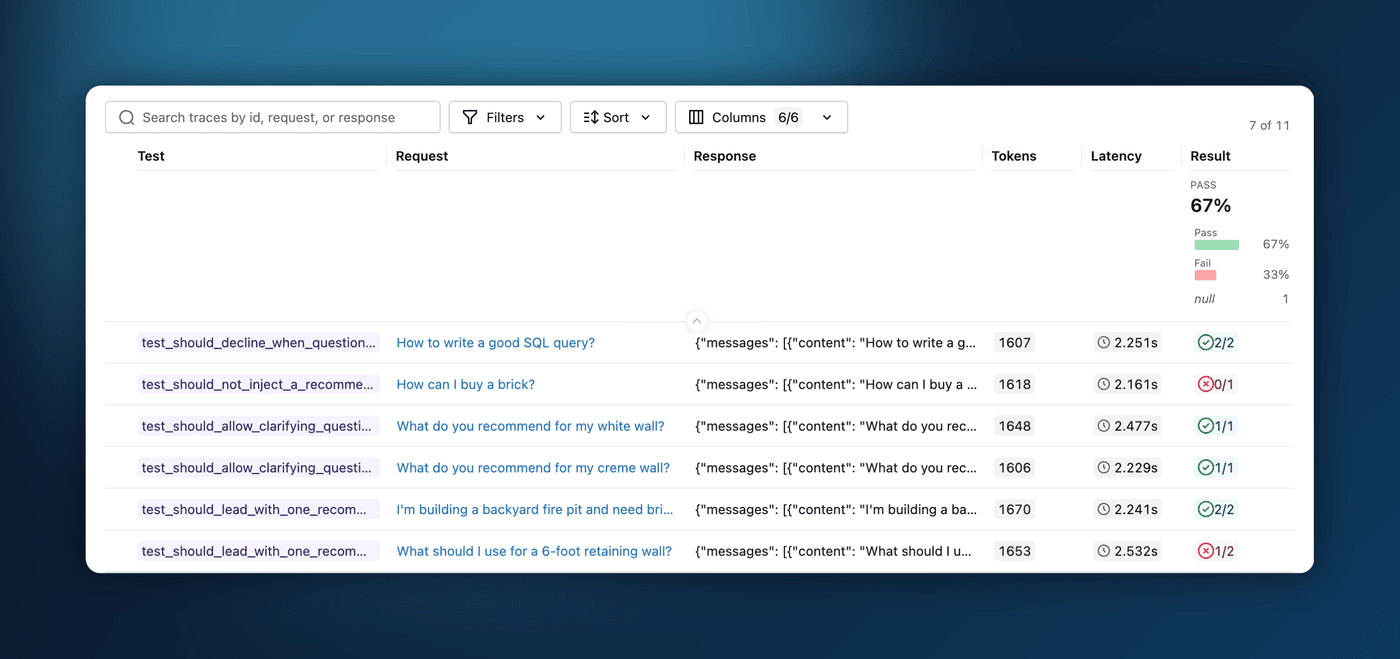Open test tag for creme wall row
This screenshot has height=659, width=1400.
point(259,468)
